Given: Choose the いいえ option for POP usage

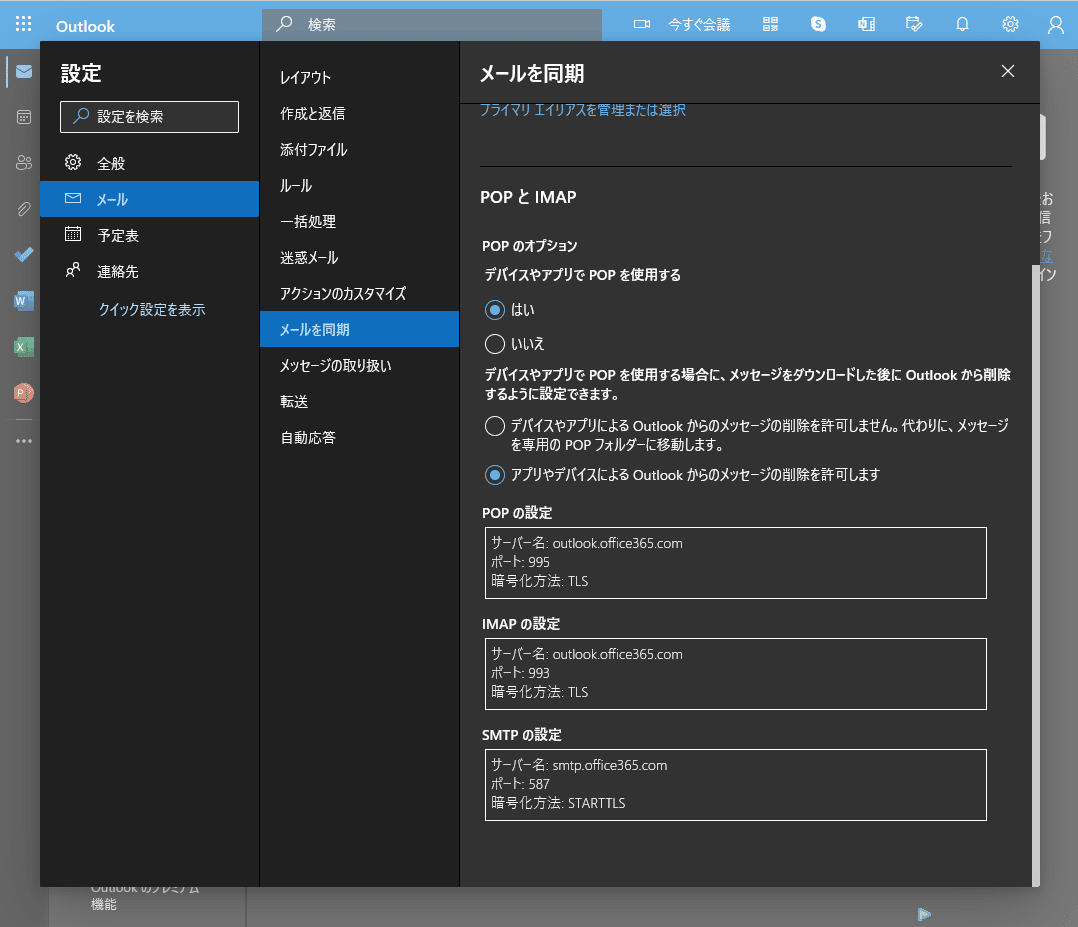Looking at the screenshot, I should (x=495, y=343).
